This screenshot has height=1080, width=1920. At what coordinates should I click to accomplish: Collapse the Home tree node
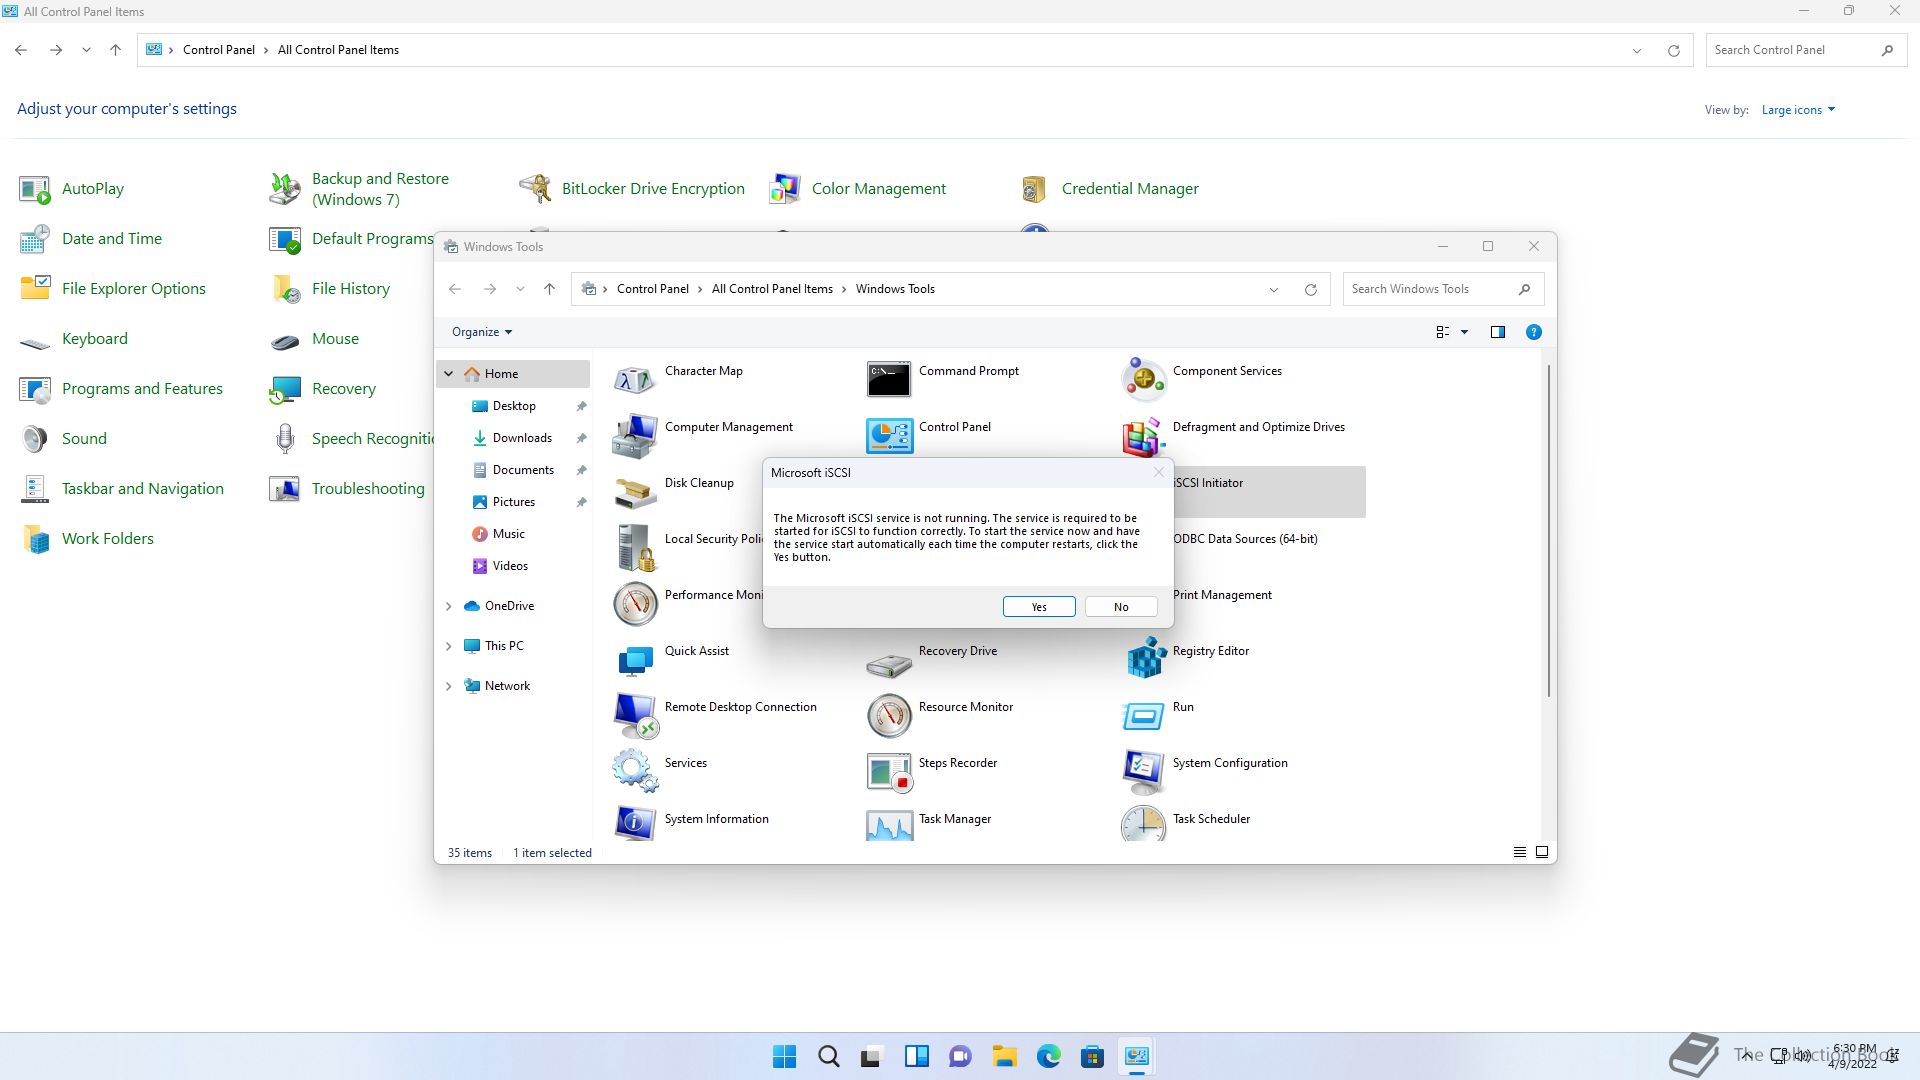click(449, 374)
